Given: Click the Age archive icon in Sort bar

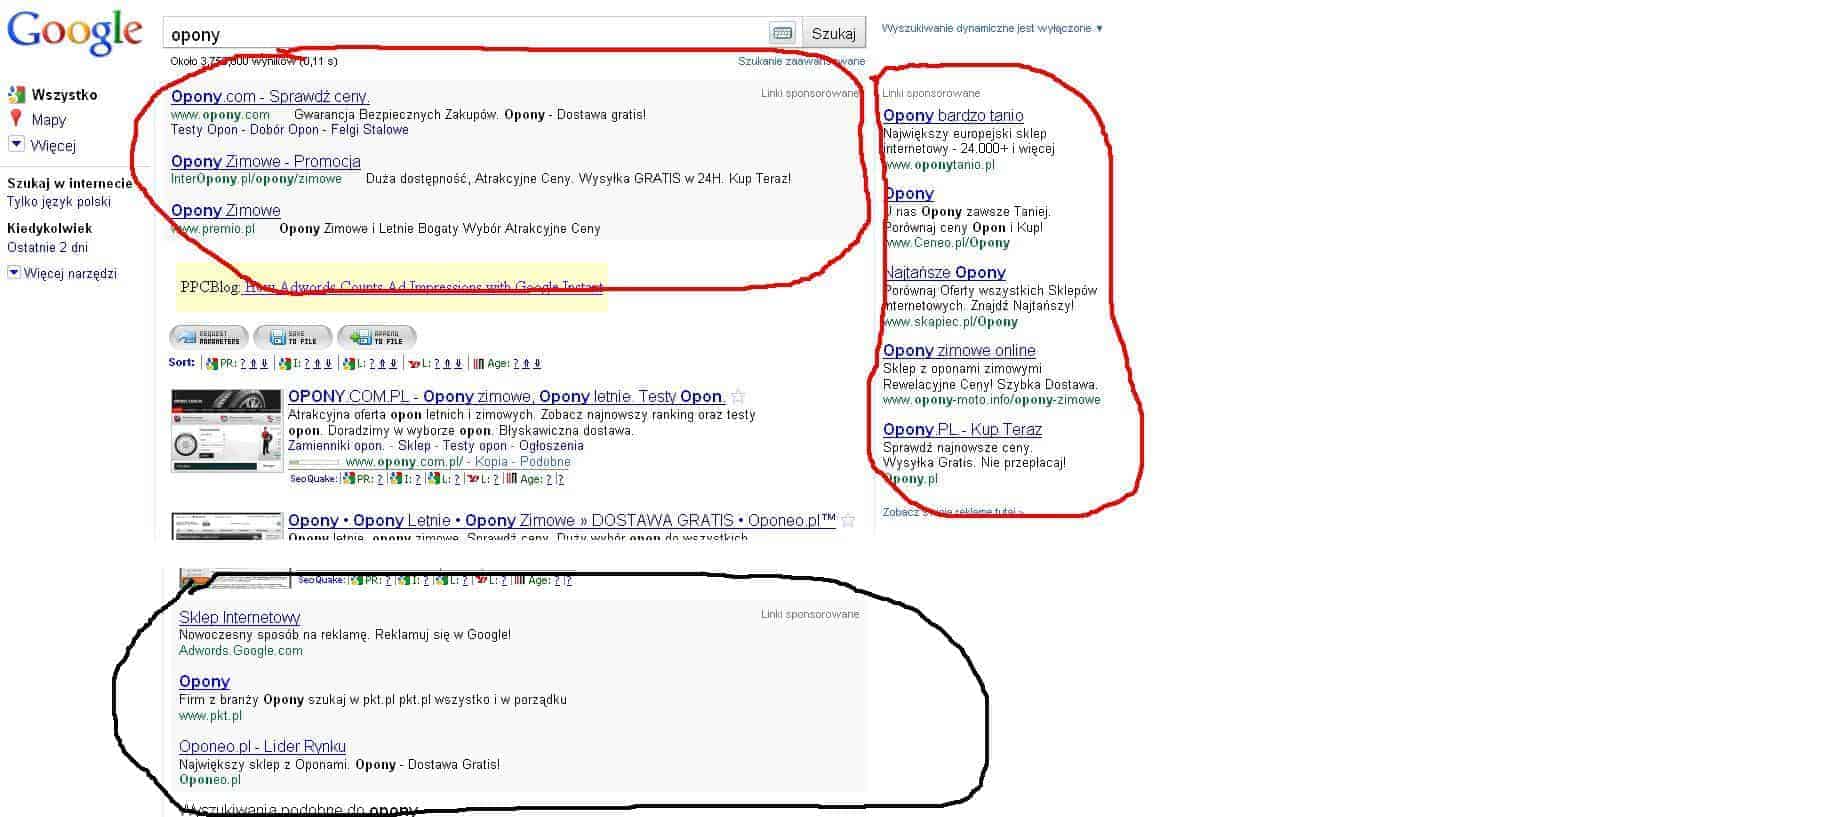Looking at the screenshot, I should [479, 364].
